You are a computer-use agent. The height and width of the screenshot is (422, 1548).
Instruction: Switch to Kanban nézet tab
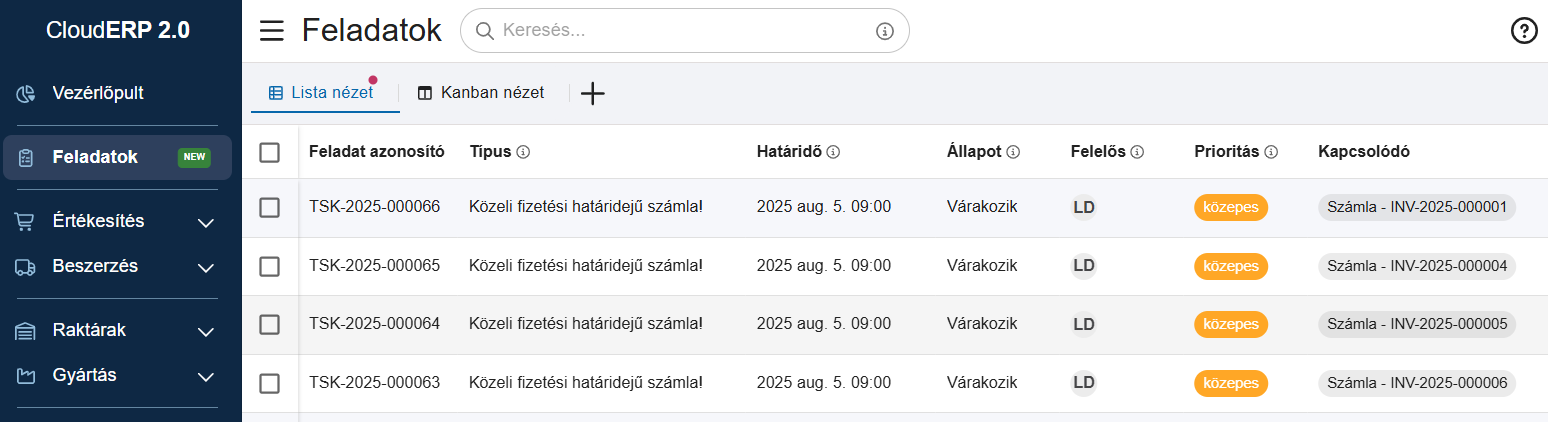[481, 93]
